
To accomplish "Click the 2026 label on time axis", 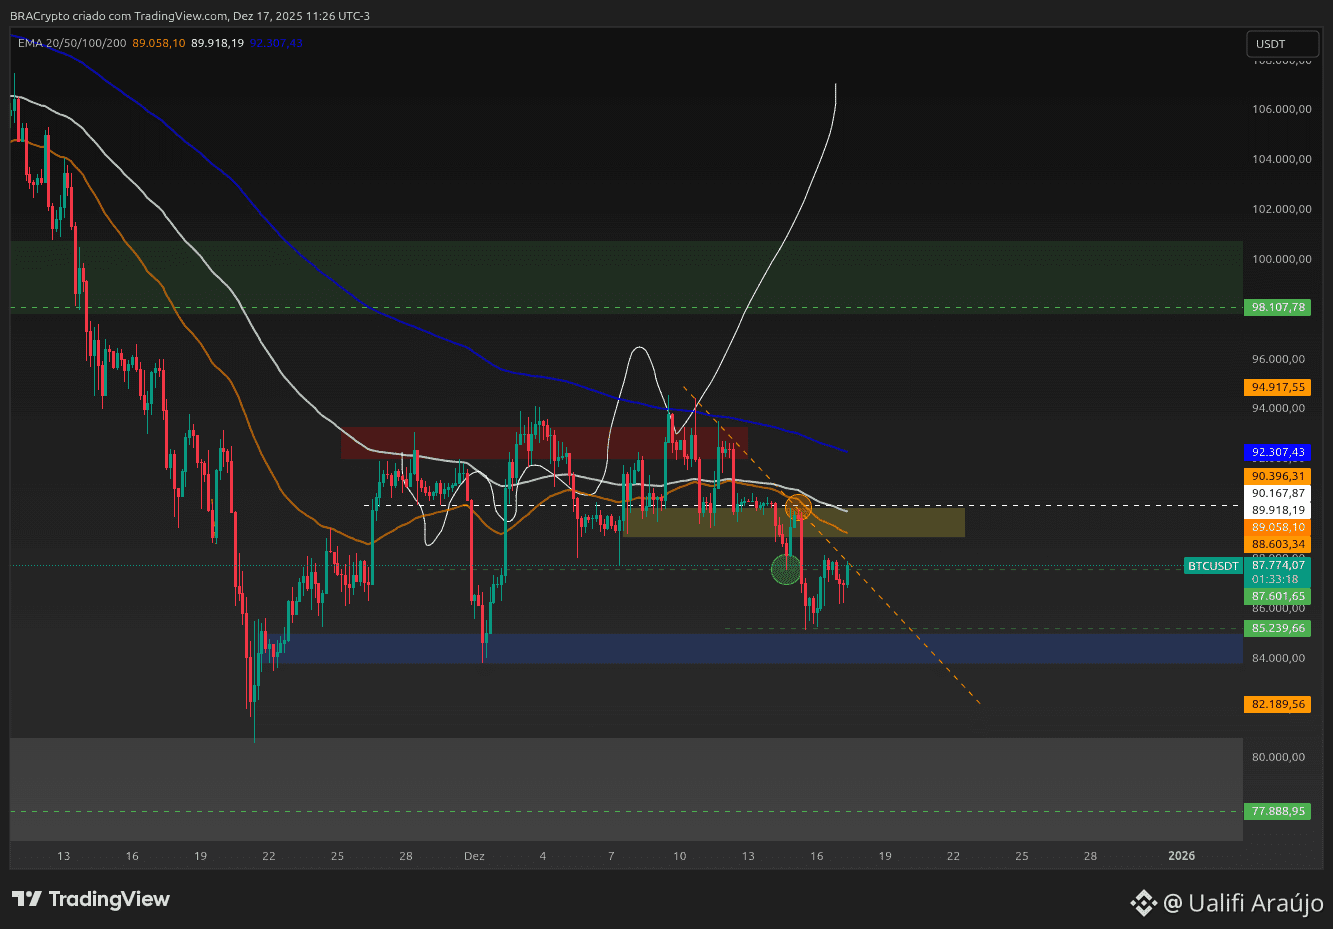I will pyautogui.click(x=1182, y=856).
